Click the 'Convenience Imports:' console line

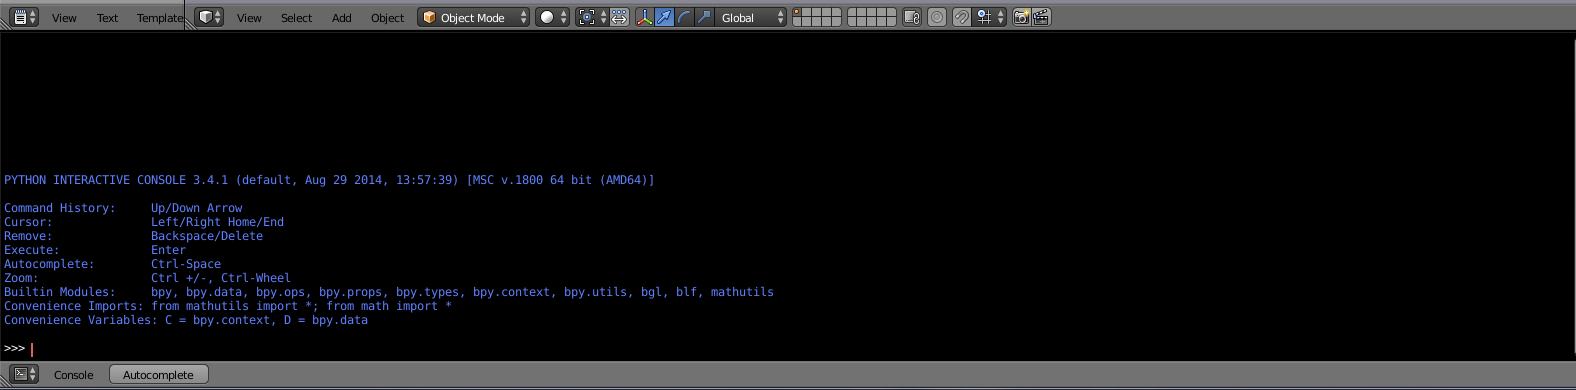click(228, 306)
